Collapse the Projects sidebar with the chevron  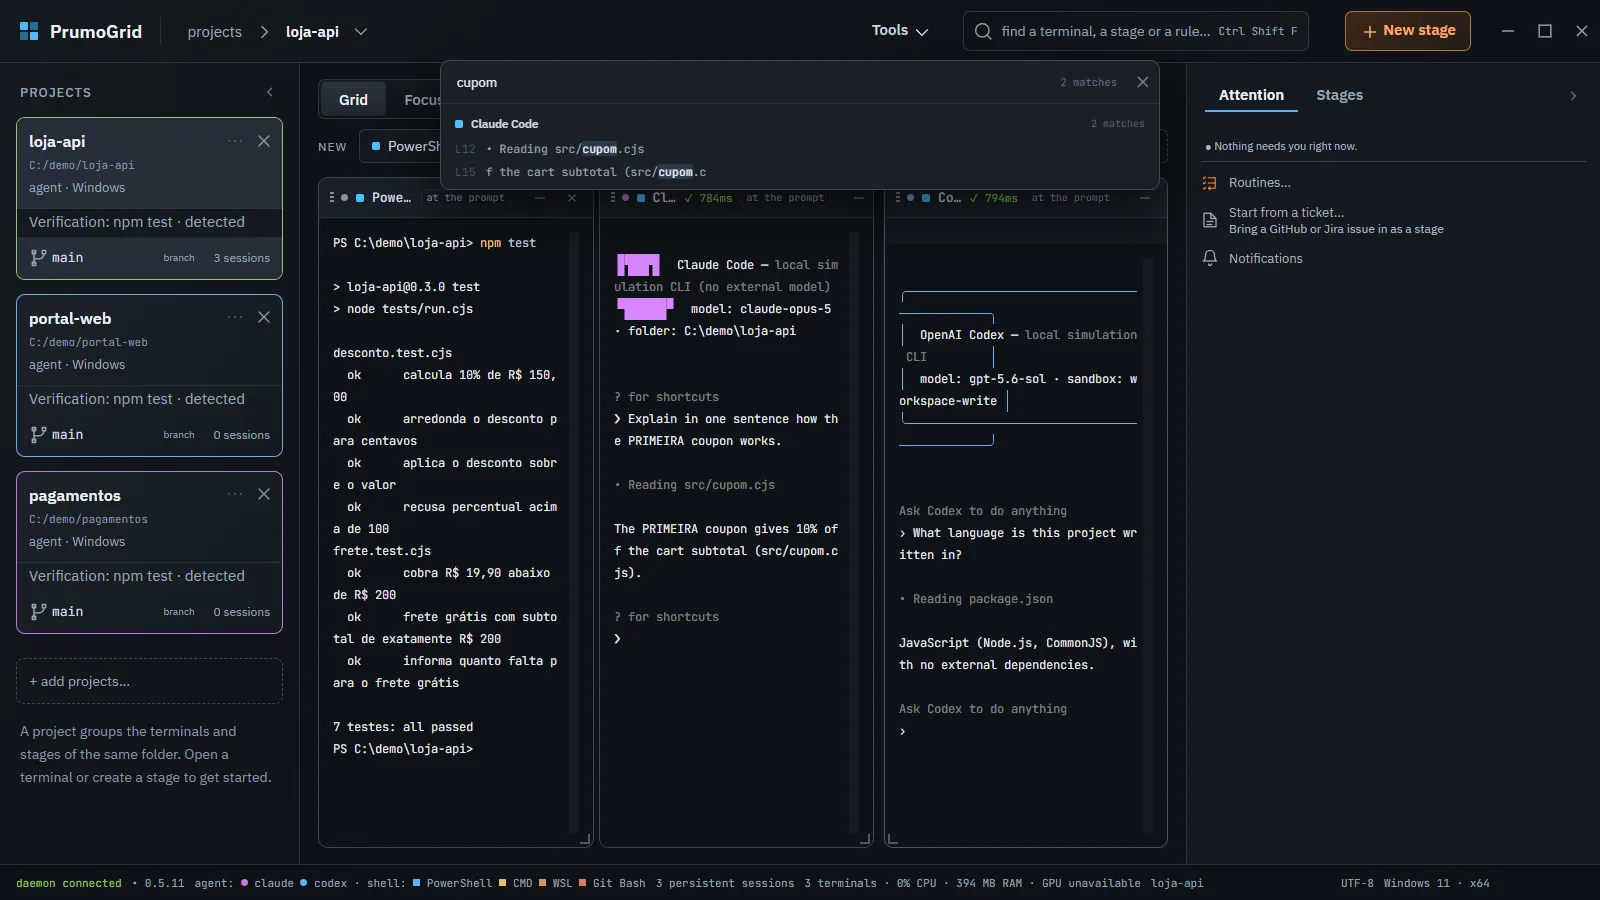point(270,92)
